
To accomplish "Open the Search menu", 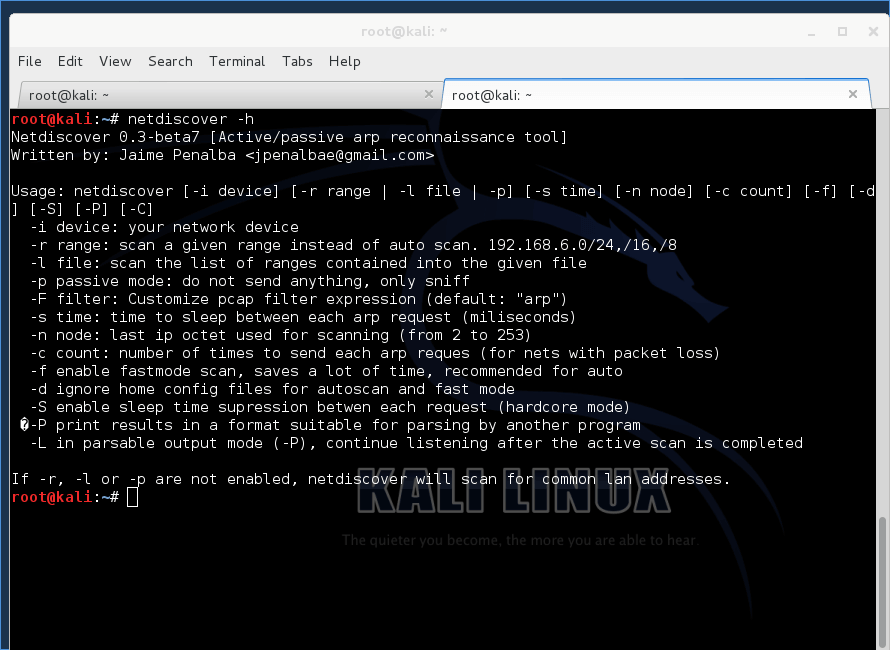I will [x=170, y=61].
